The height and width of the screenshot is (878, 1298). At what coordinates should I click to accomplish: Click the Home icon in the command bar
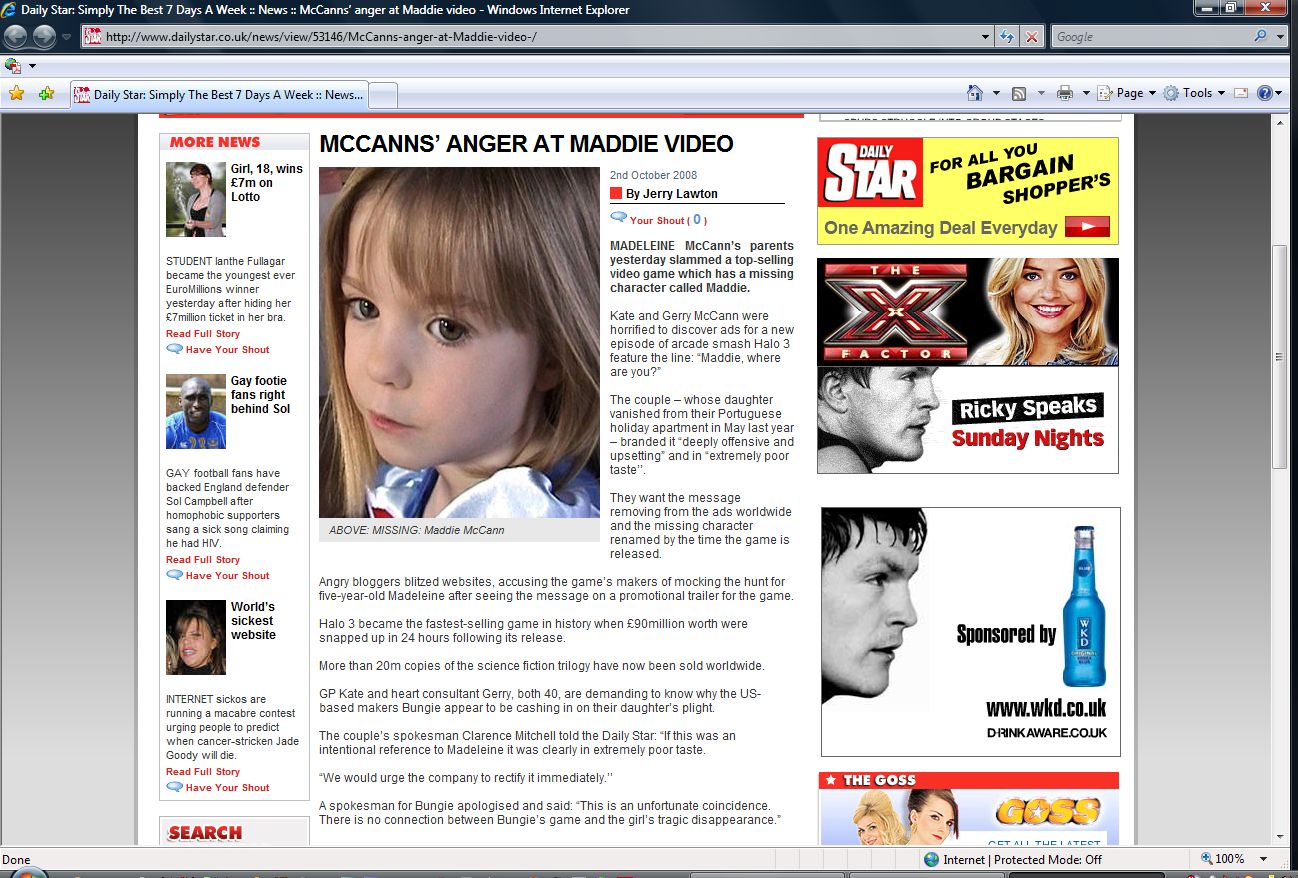click(x=975, y=93)
